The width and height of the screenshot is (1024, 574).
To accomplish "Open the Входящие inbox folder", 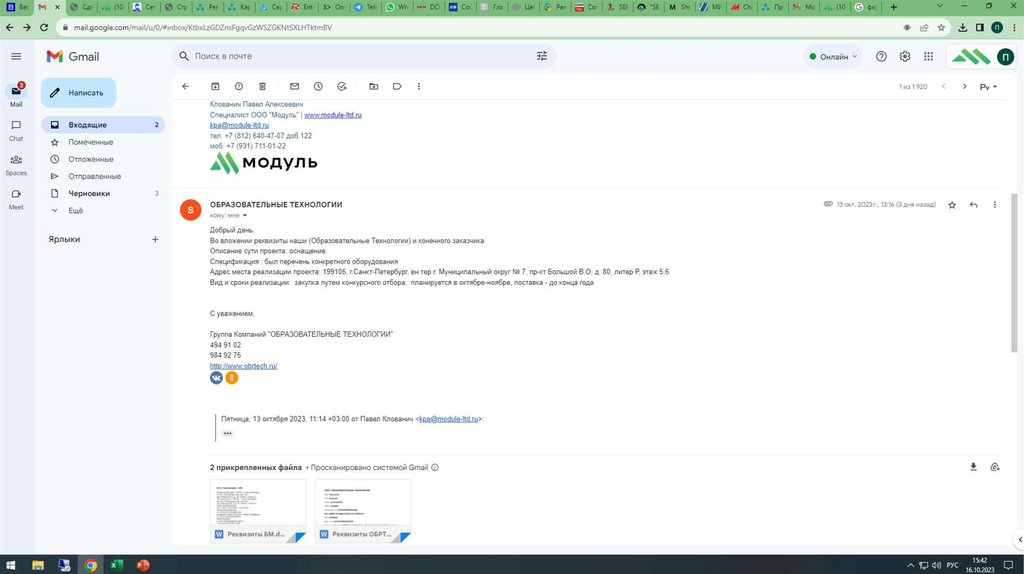I will pos(103,125).
